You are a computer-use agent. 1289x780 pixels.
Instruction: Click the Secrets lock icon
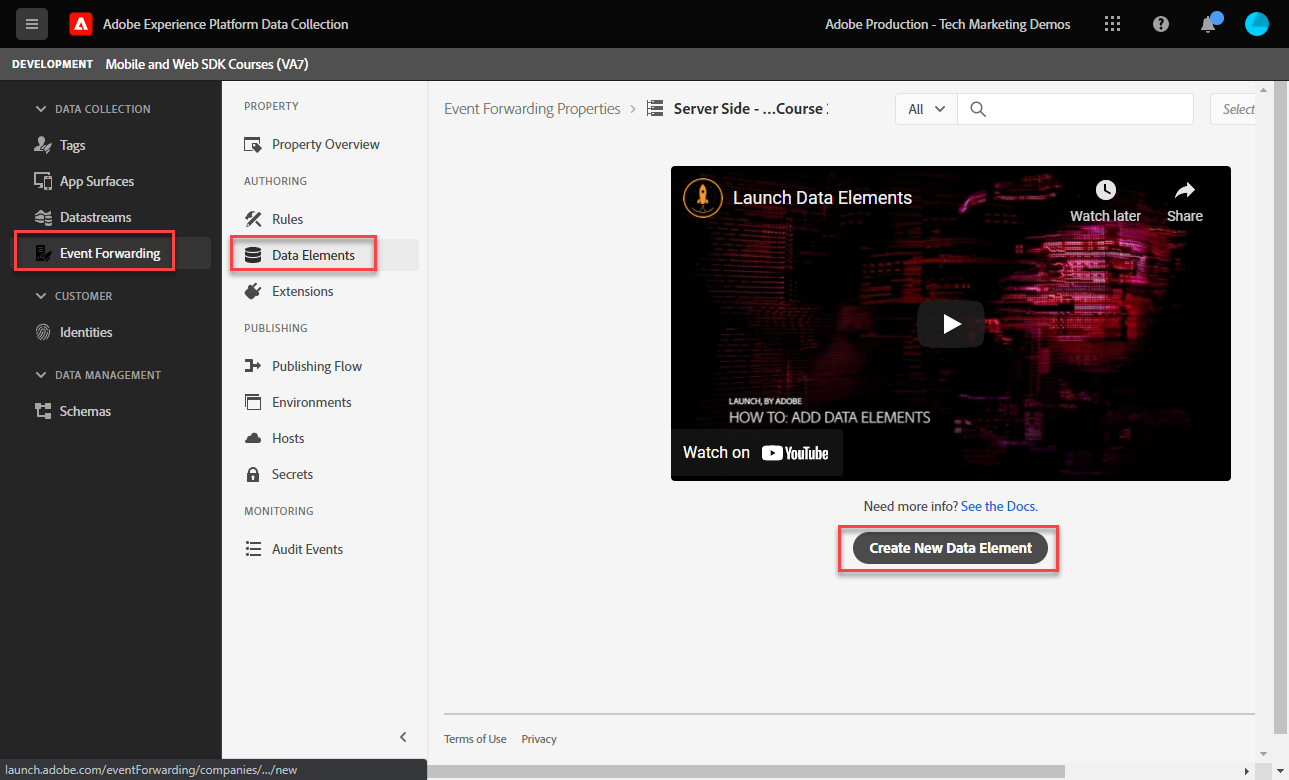pos(253,474)
